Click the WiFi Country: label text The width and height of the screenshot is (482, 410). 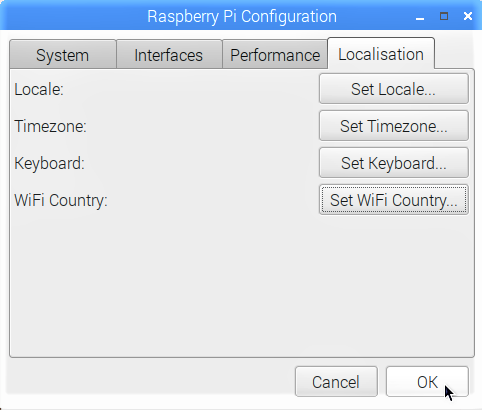tap(61, 200)
